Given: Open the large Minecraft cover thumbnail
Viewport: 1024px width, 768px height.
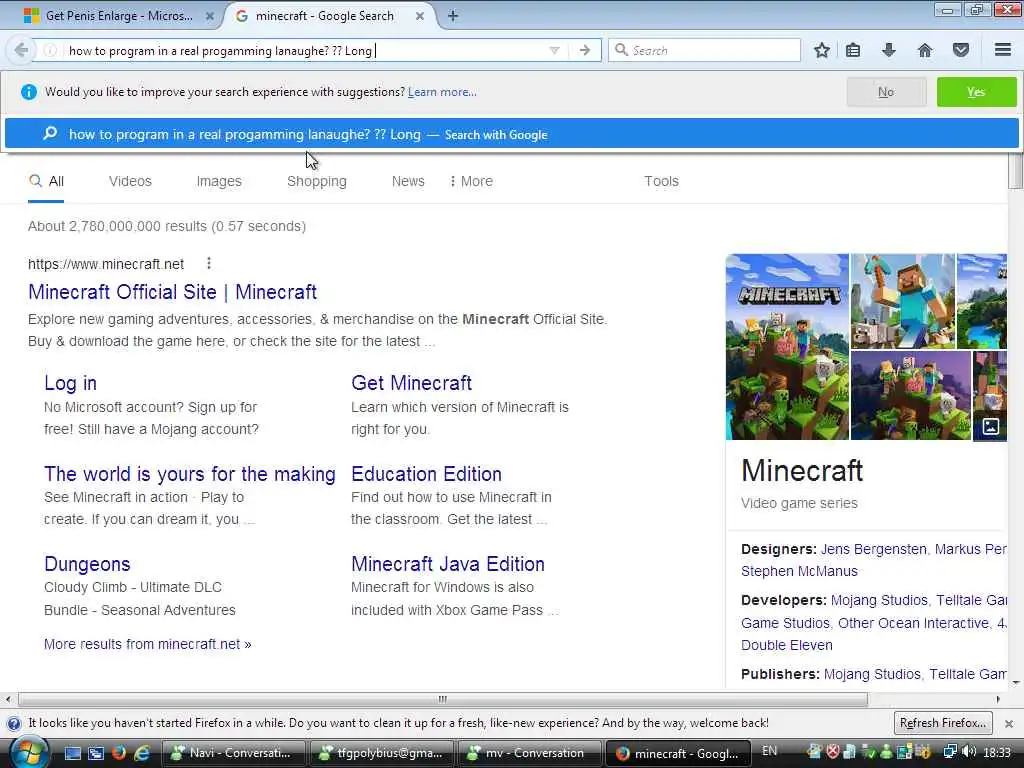Looking at the screenshot, I should coord(787,347).
